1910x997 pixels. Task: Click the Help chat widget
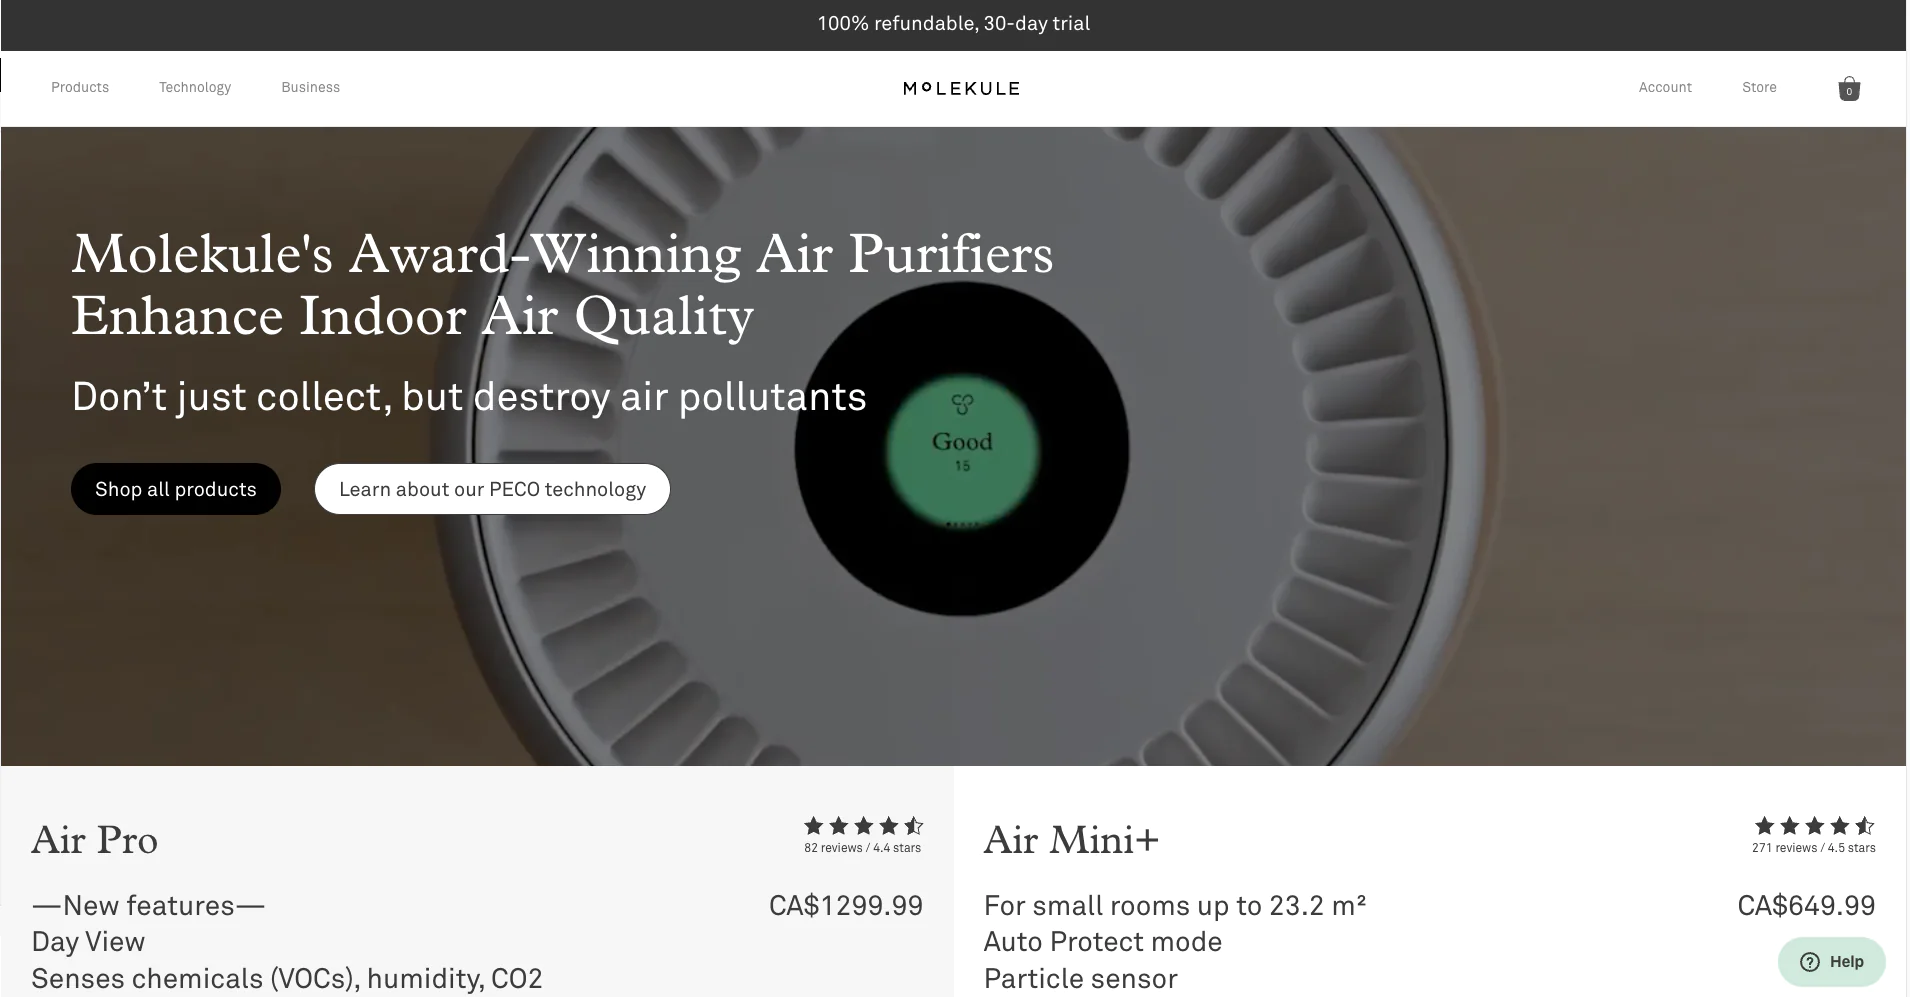pyautogui.click(x=1832, y=961)
